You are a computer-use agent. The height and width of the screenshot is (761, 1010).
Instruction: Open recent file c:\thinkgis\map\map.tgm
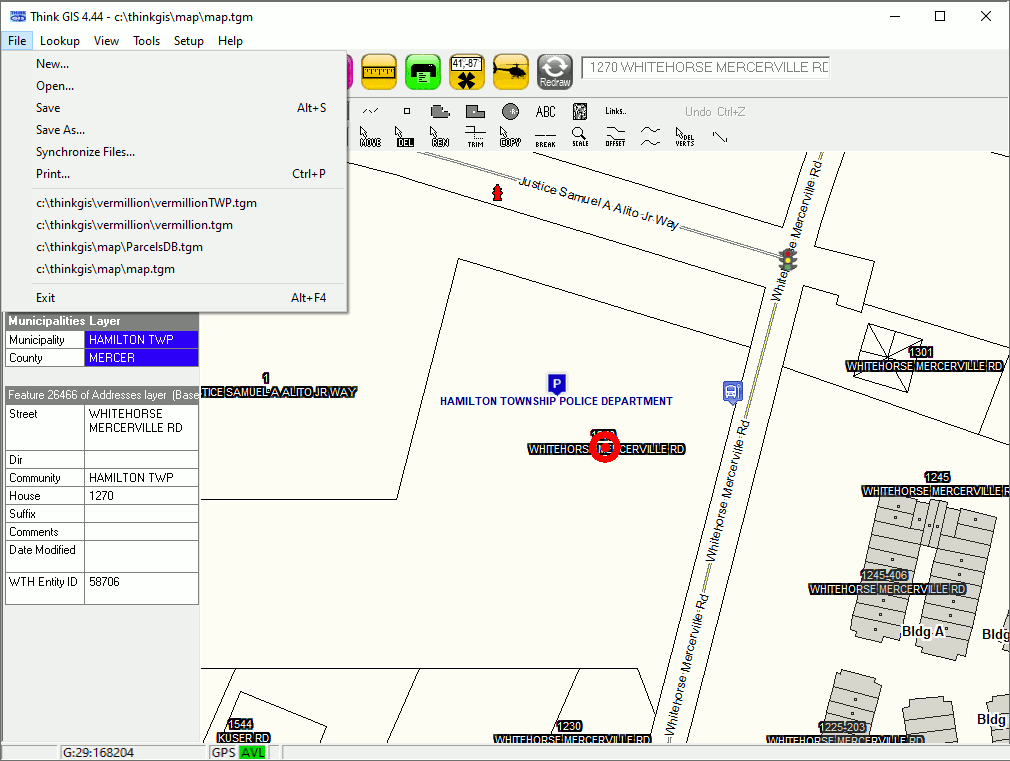click(175, 269)
